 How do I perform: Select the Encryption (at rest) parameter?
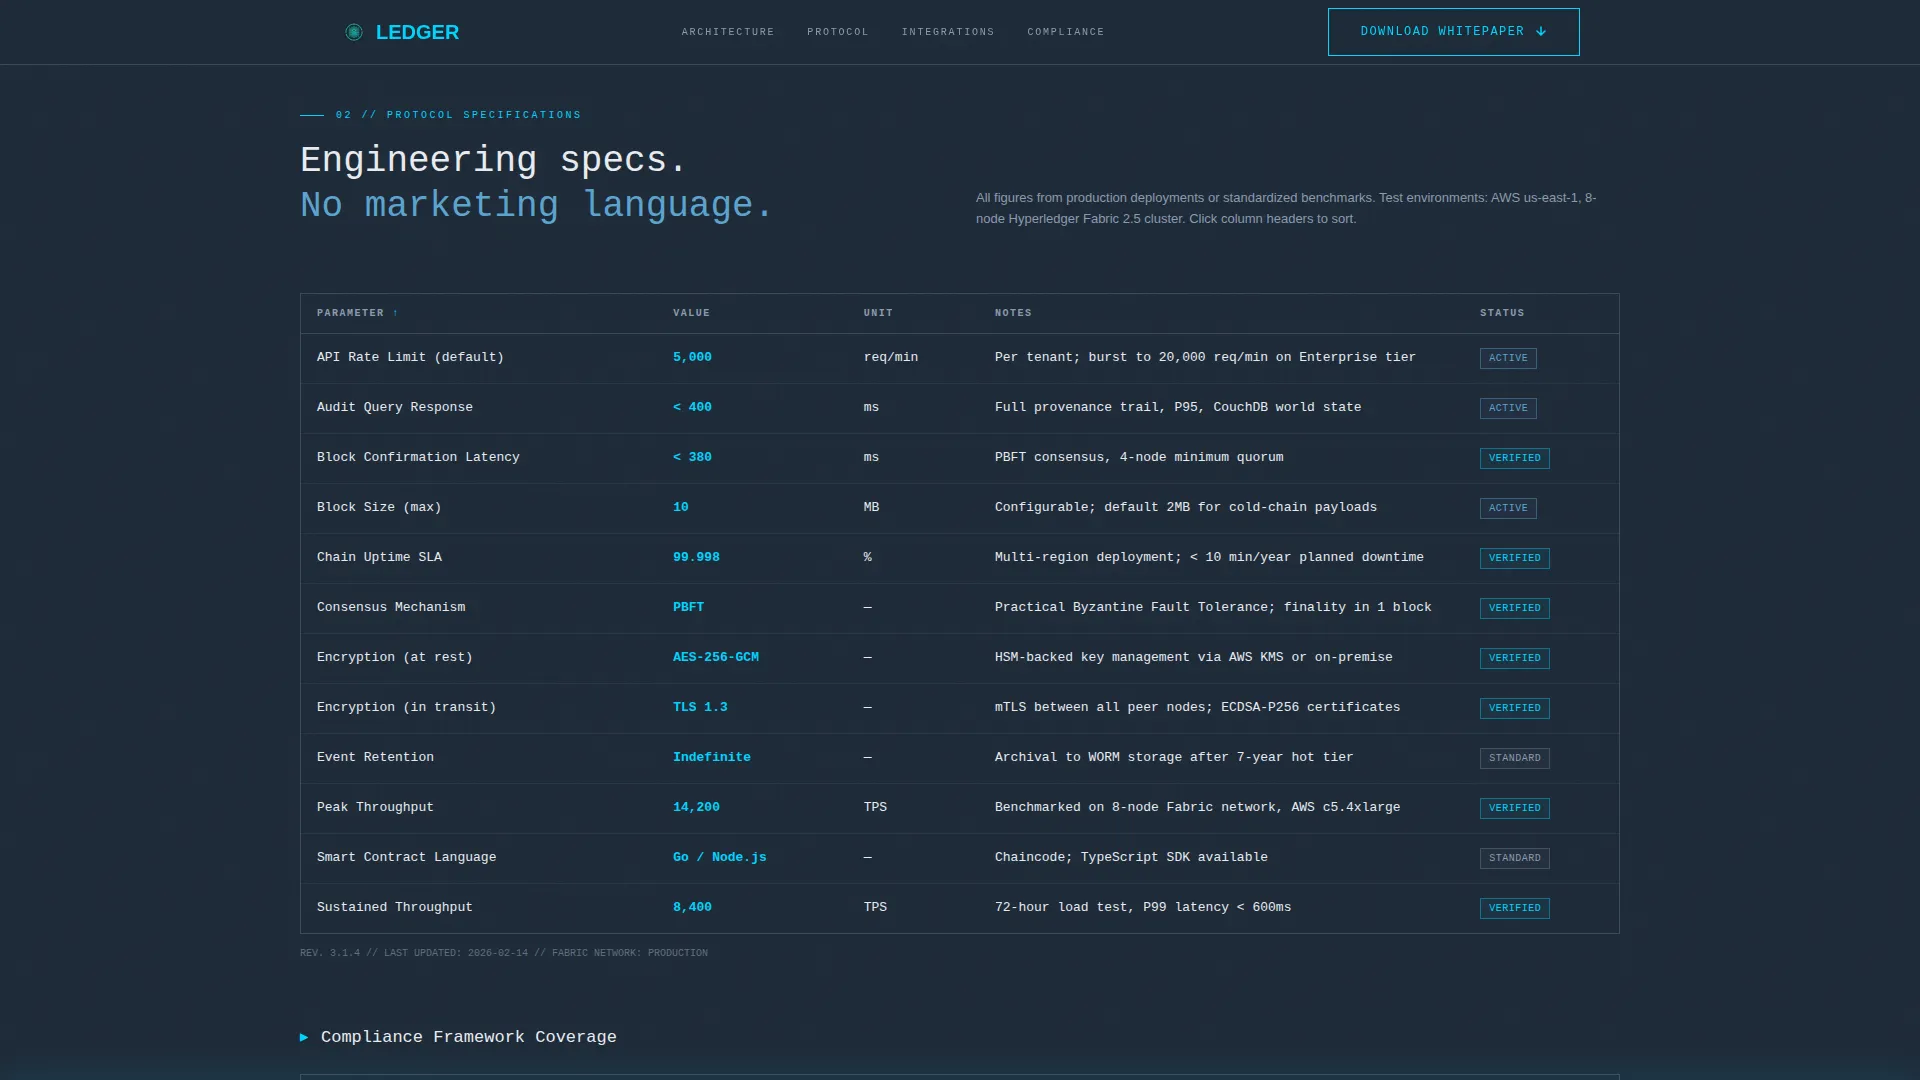coord(395,657)
